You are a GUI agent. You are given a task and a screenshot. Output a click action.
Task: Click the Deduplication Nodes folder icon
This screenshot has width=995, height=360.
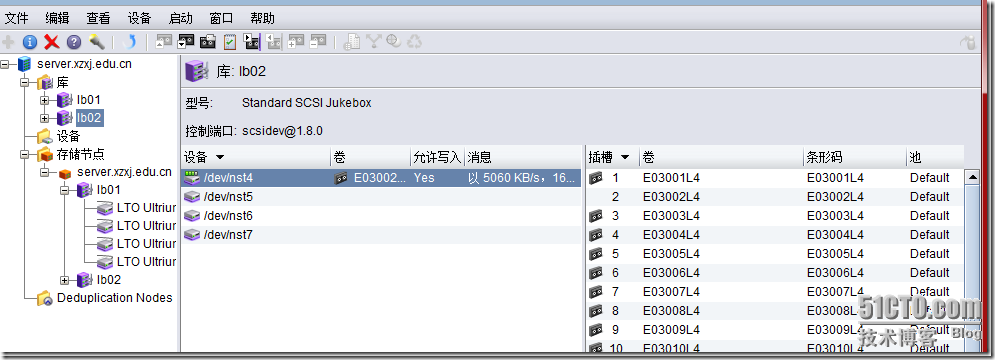[44, 298]
